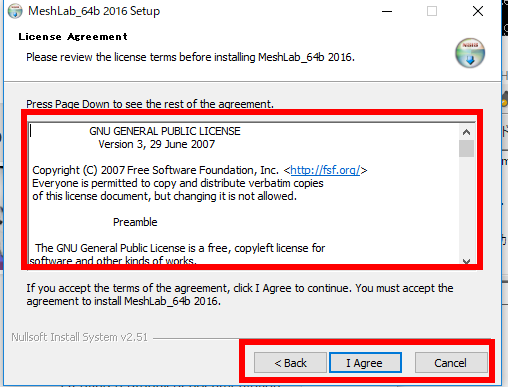
Task: Click the 'Version 3, 29 June 2007' line
Action: [157, 144]
